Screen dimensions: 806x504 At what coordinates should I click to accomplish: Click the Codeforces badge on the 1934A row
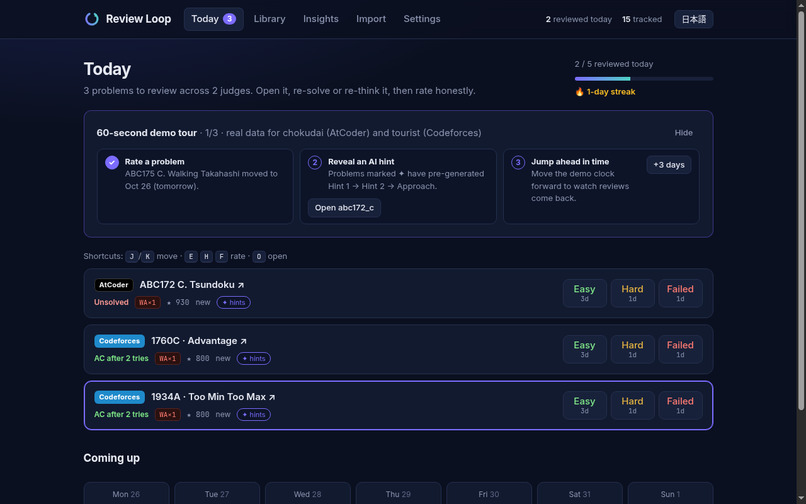coord(119,397)
